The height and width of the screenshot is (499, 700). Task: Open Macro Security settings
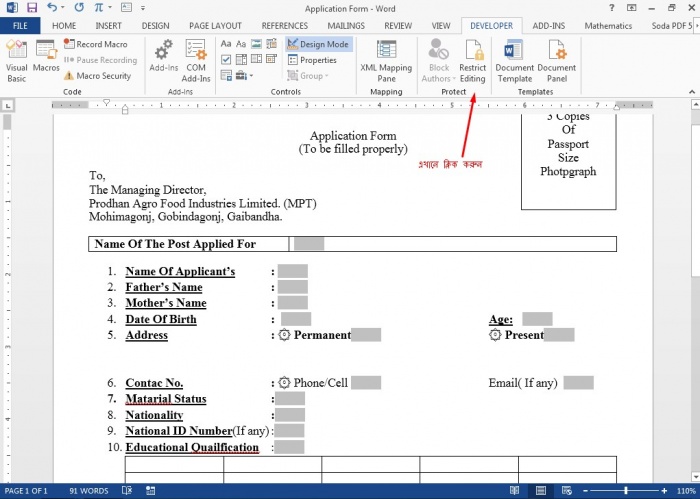pyautogui.click(x=97, y=76)
